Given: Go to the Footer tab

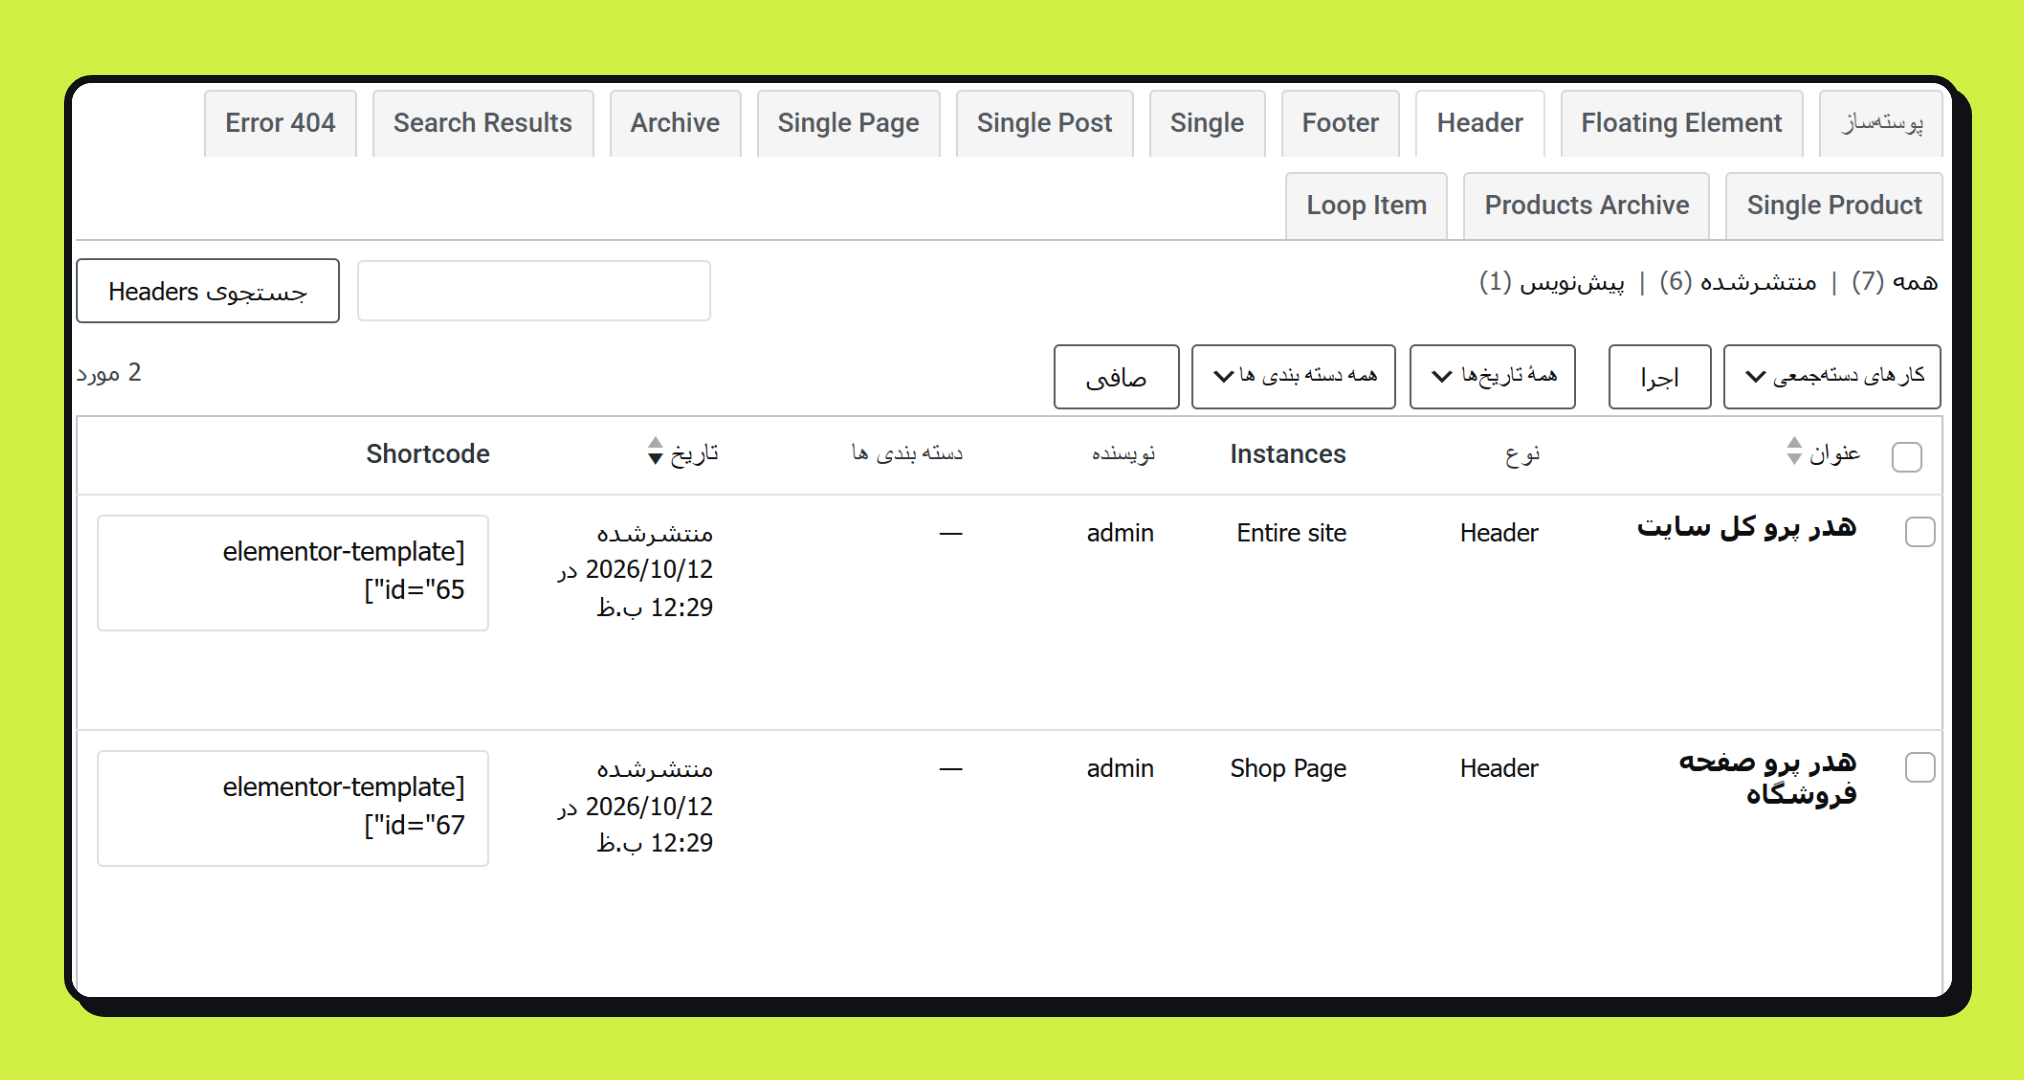Looking at the screenshot, I should pos(1340,123).
